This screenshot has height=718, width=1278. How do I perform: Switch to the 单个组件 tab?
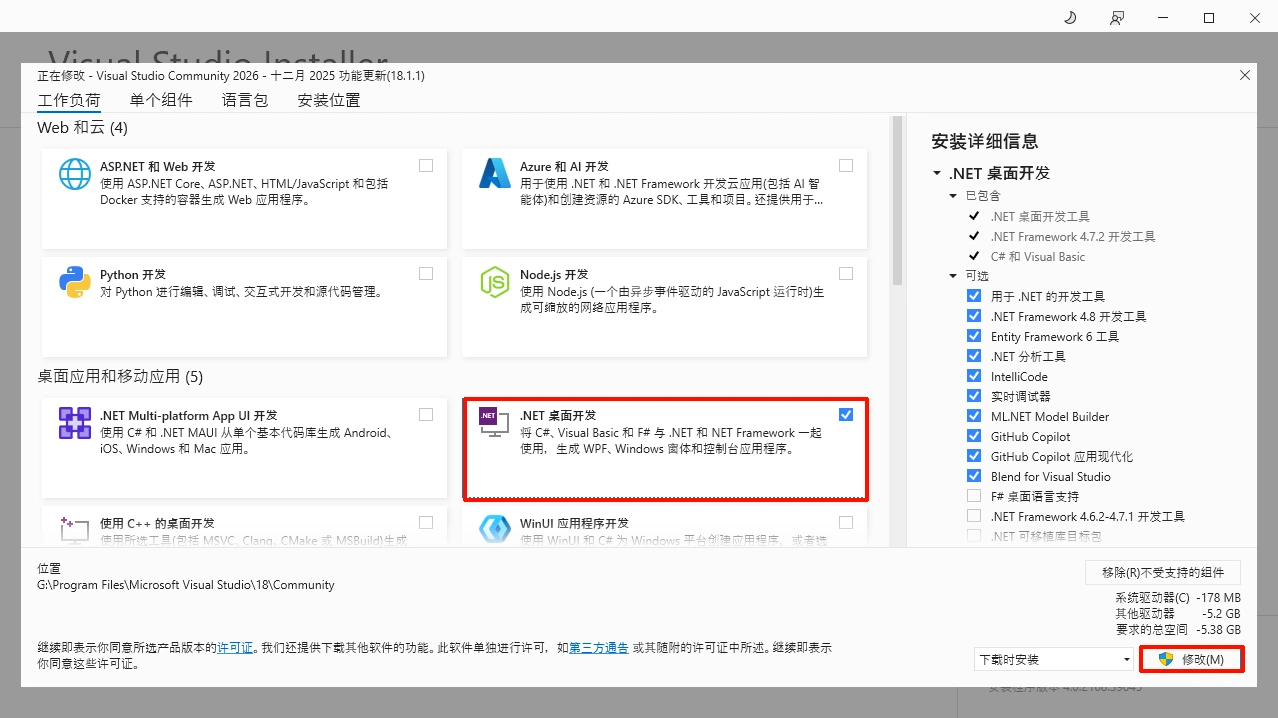161,100
